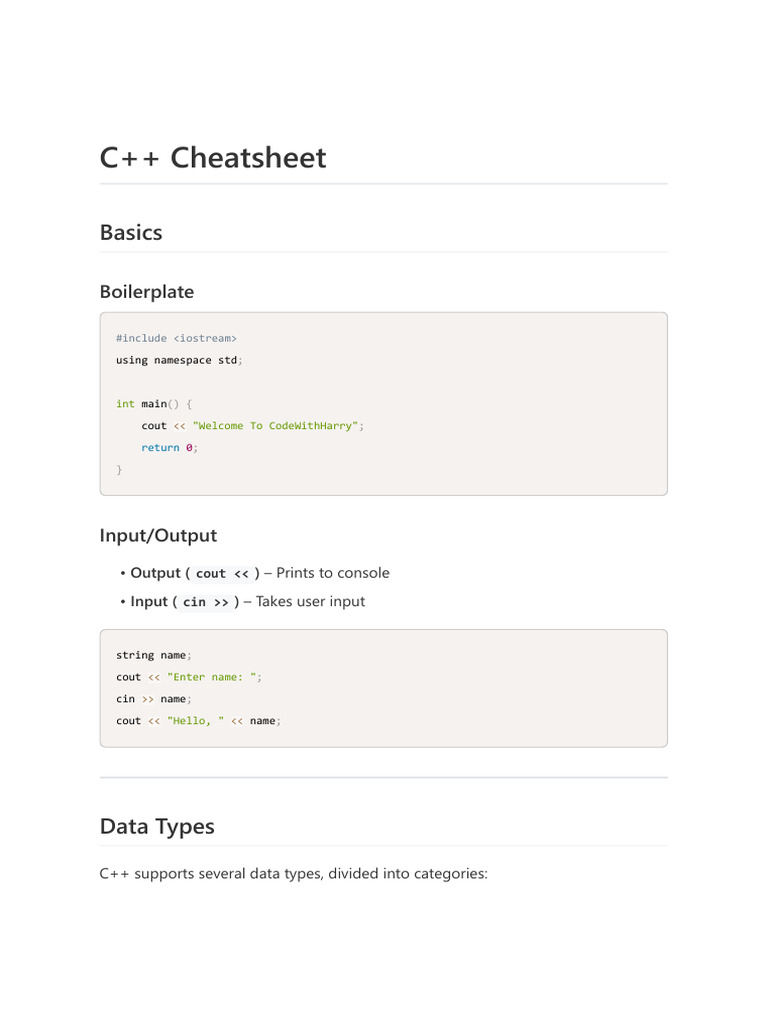This screenshot has height=1024, width=768.
Task: Click the "#include <iostream>" code line
Action: point(176,338)
